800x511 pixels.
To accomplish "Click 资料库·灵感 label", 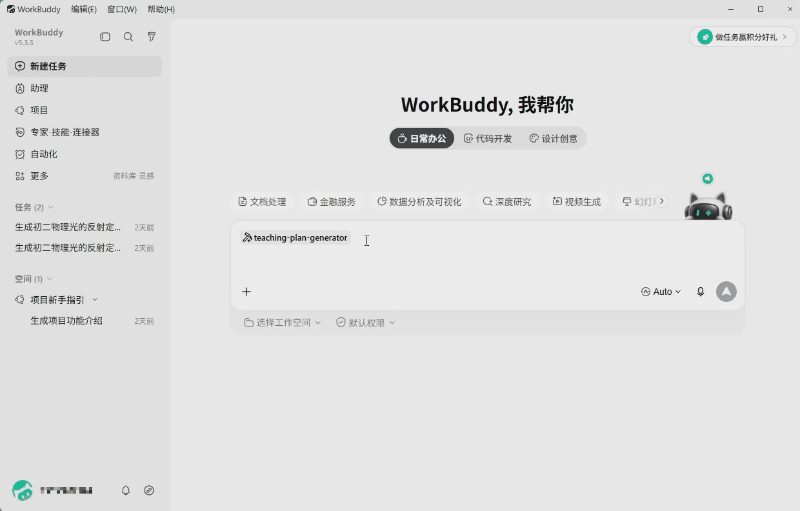I will [133, 176].
